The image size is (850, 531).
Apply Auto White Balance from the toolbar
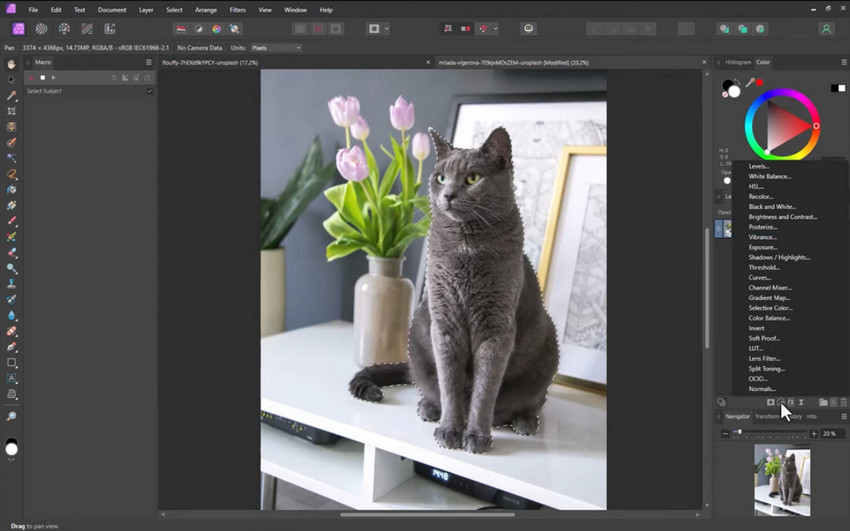tap(234, 29)
